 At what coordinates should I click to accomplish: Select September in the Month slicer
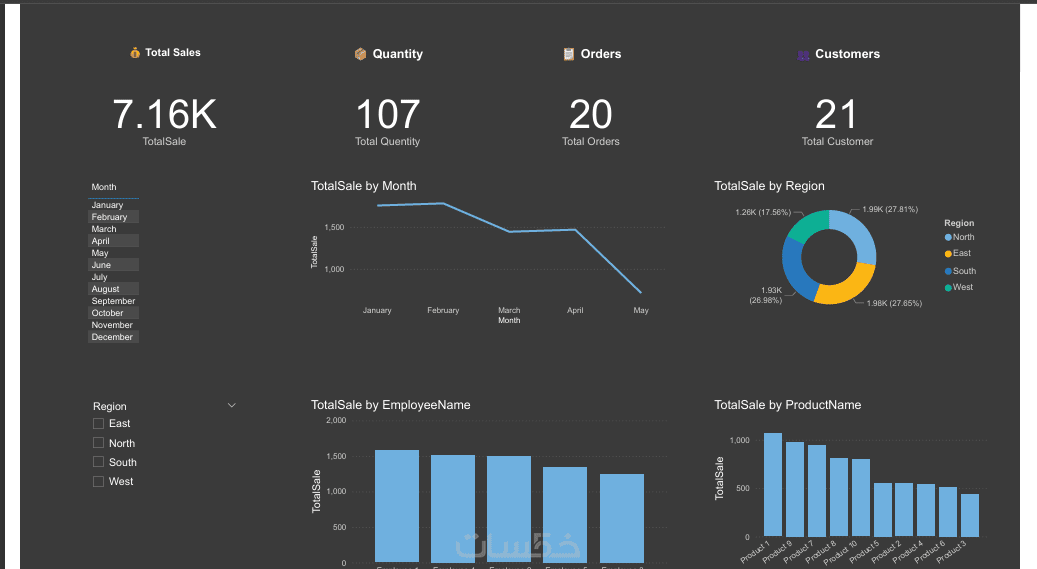pyautogui.click(x=114, y=301)
